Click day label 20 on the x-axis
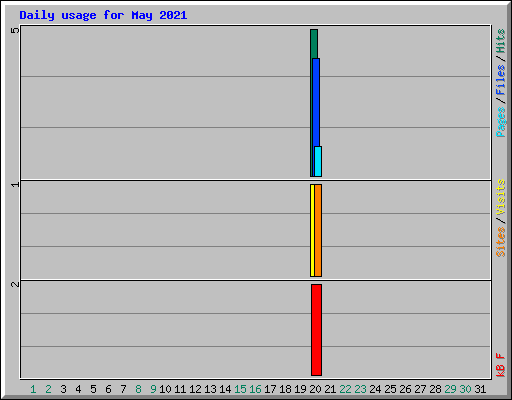This screenshot has width=512, height=400. 315,389
